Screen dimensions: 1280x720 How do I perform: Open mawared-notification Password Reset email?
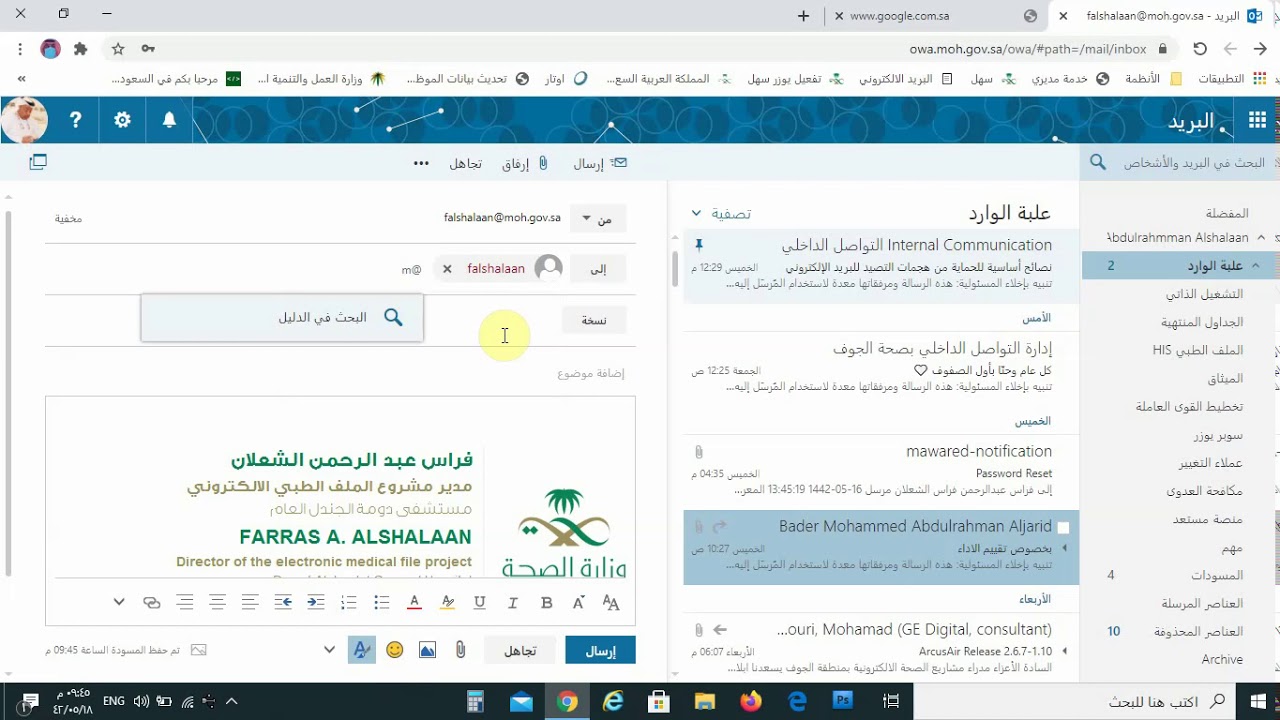tap(880, 470)
